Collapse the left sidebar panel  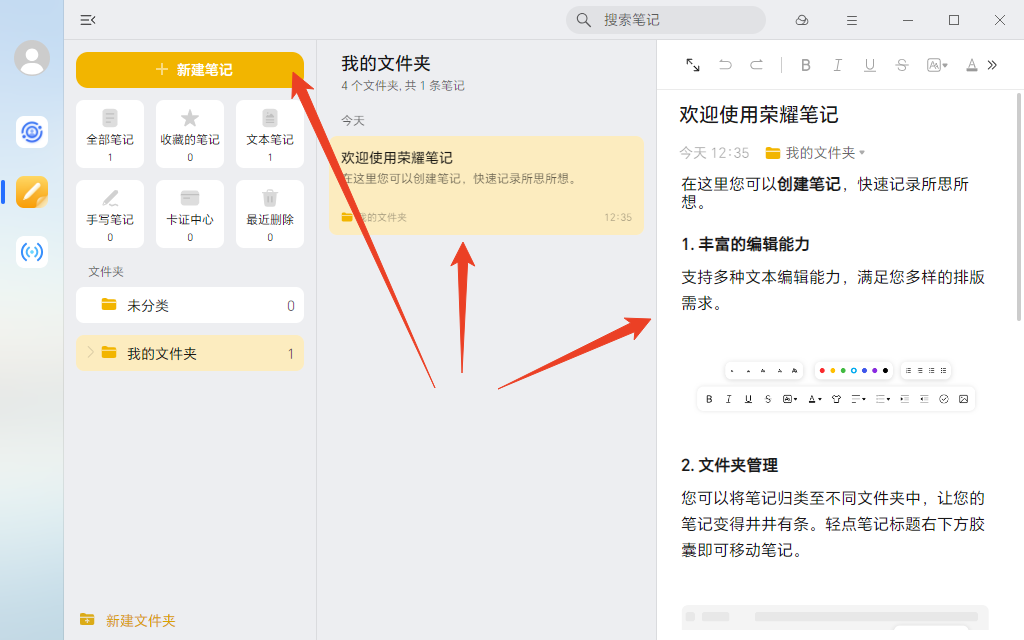coord(87,19)
